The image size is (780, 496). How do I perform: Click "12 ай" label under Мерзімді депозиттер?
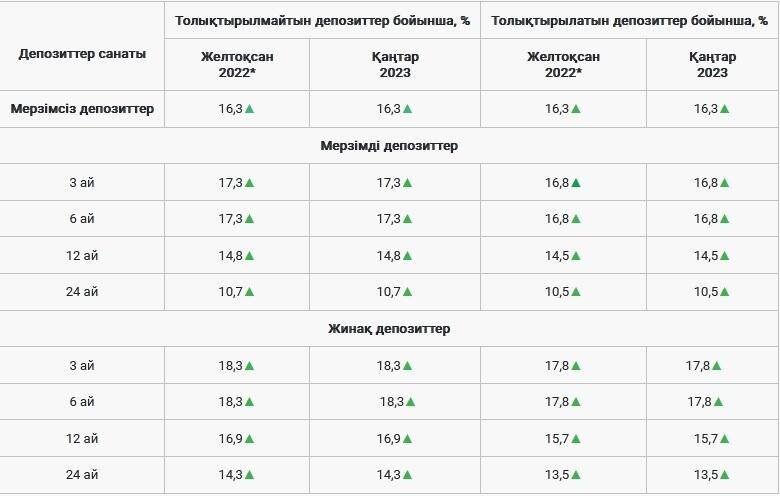click(x=82, y=256)
